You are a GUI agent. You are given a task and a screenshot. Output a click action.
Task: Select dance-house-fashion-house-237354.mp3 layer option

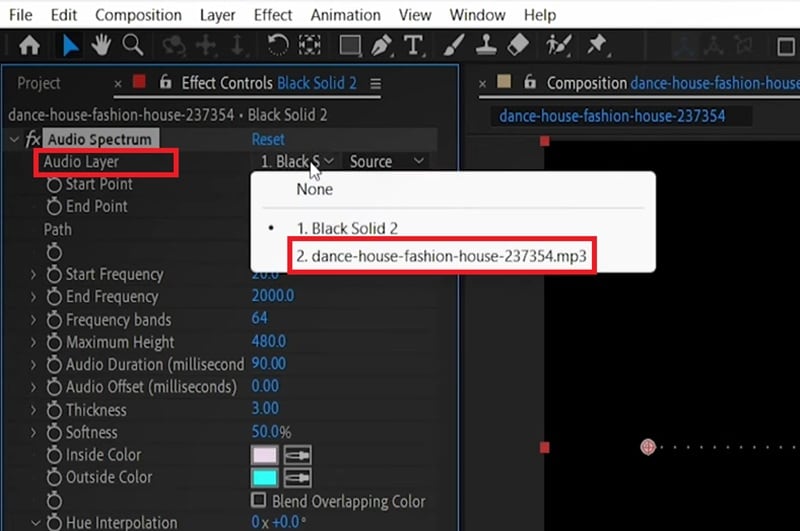(x=441, y=256)
